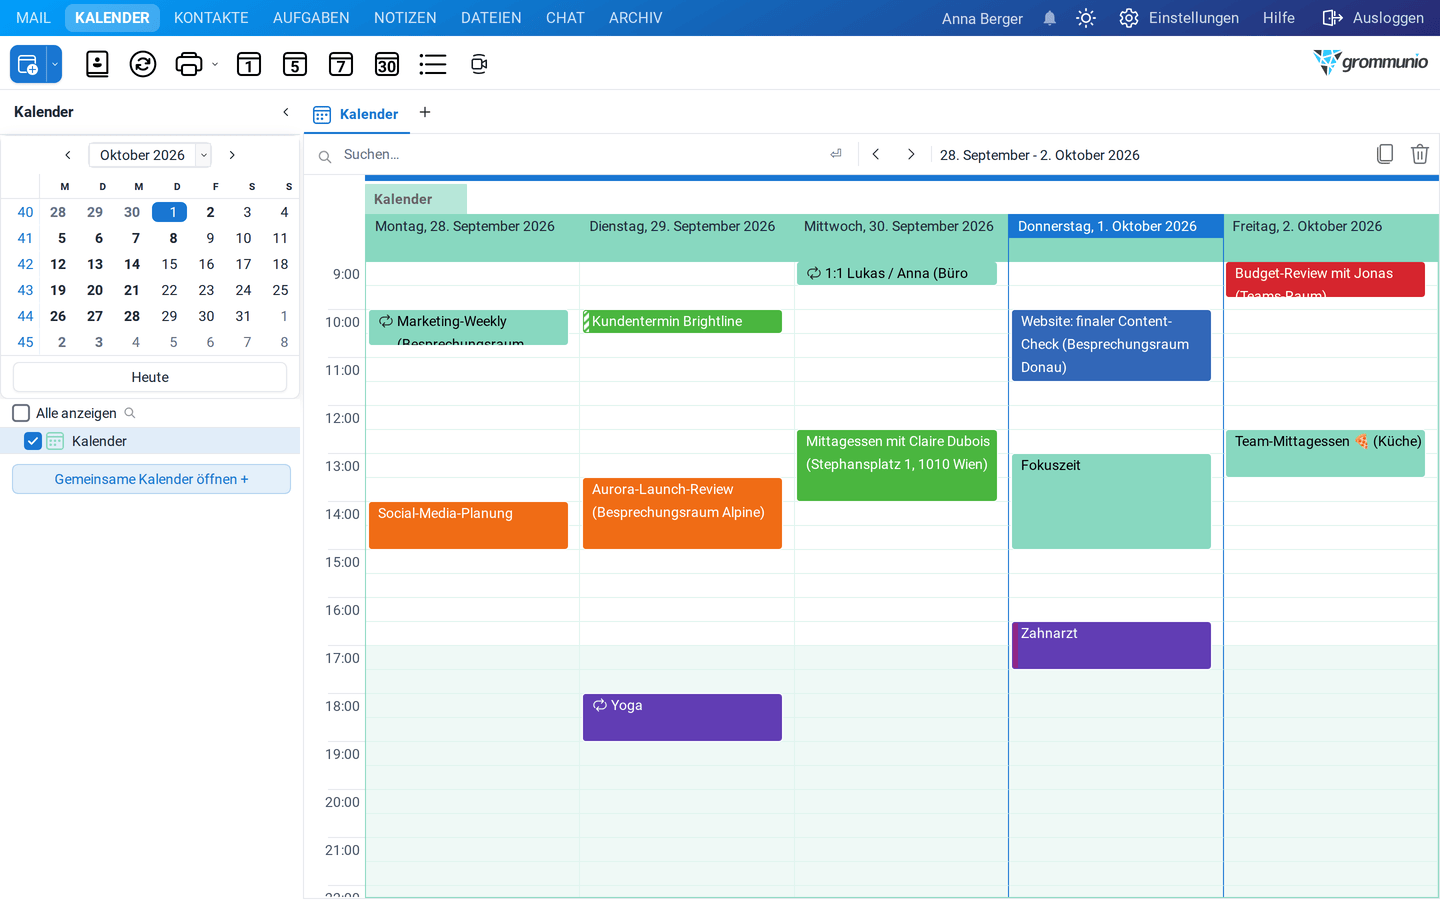Open the NOTIZEN section
1440x900 pixels.
point(405,18)
